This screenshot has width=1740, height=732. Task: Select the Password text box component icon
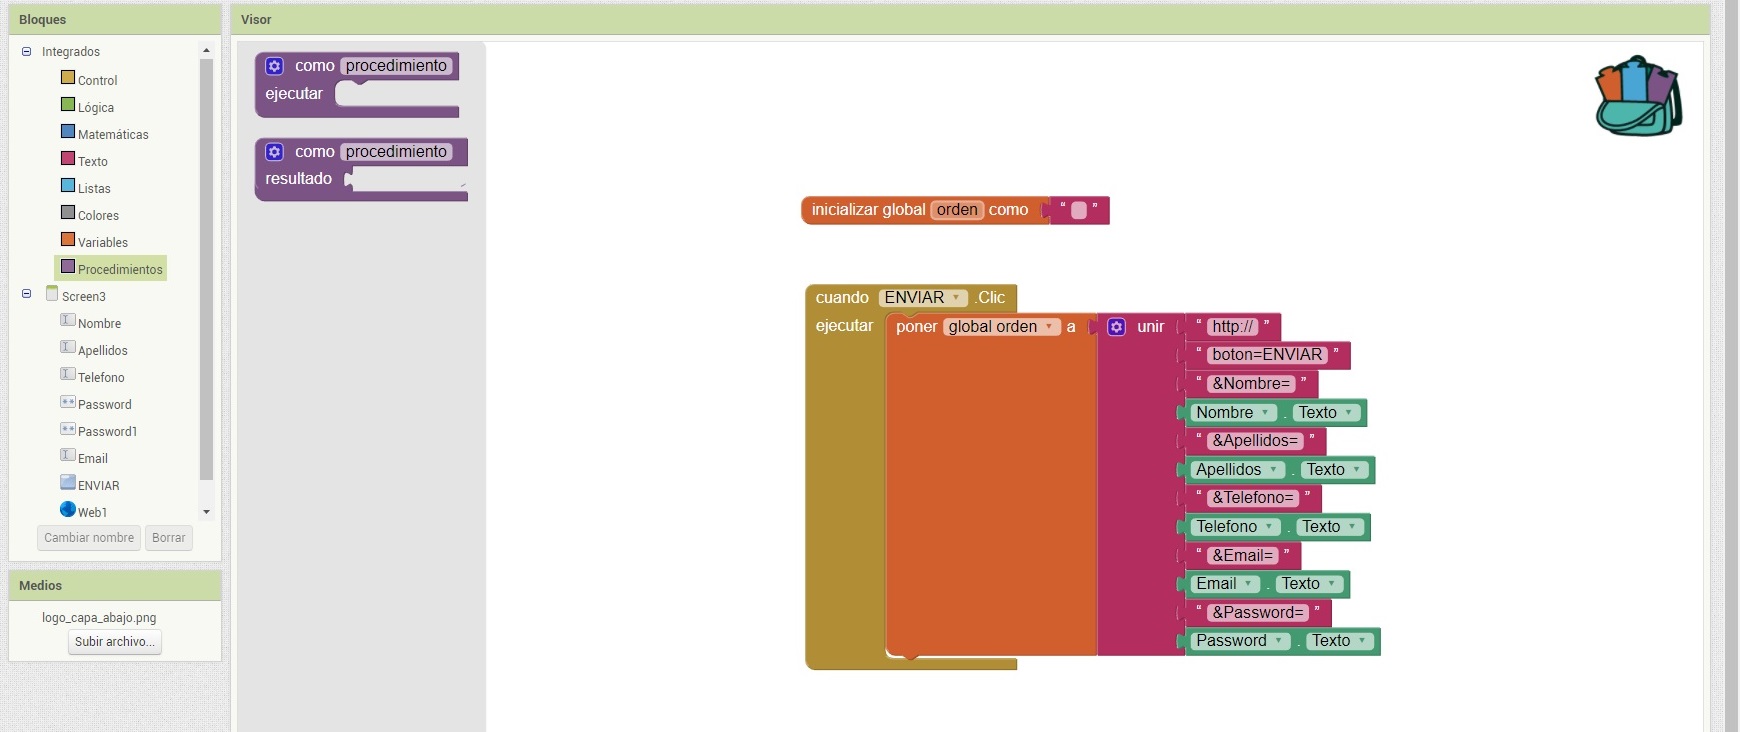point(68,402)
